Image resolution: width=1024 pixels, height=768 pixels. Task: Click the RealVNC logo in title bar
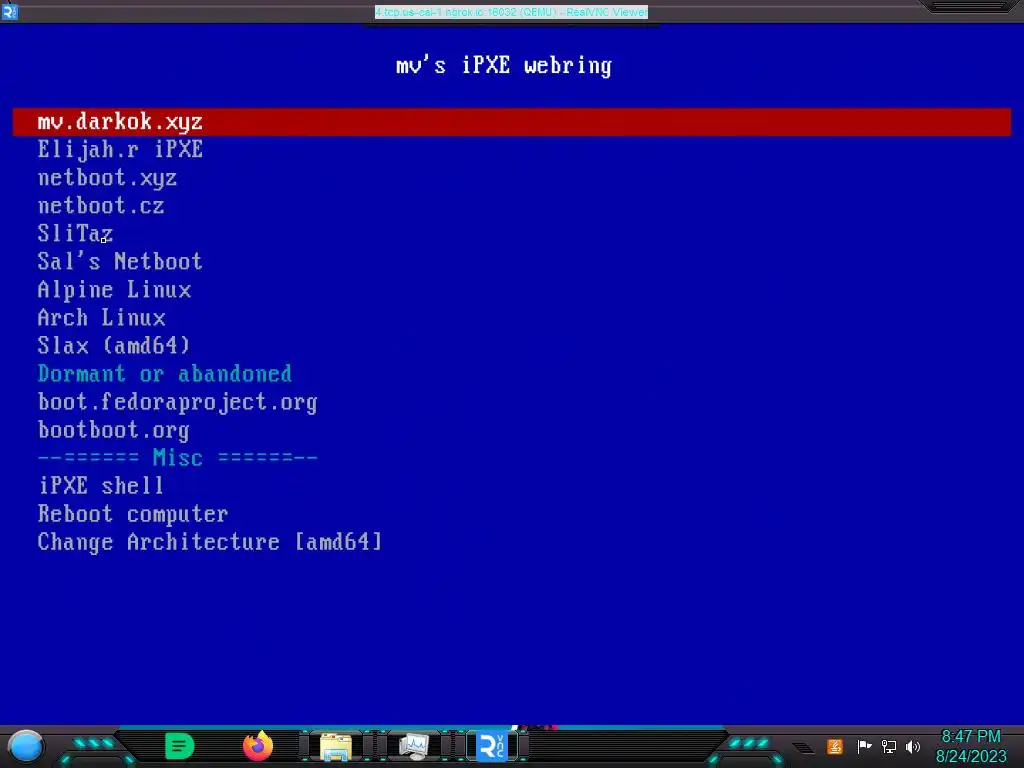point(10,12)
